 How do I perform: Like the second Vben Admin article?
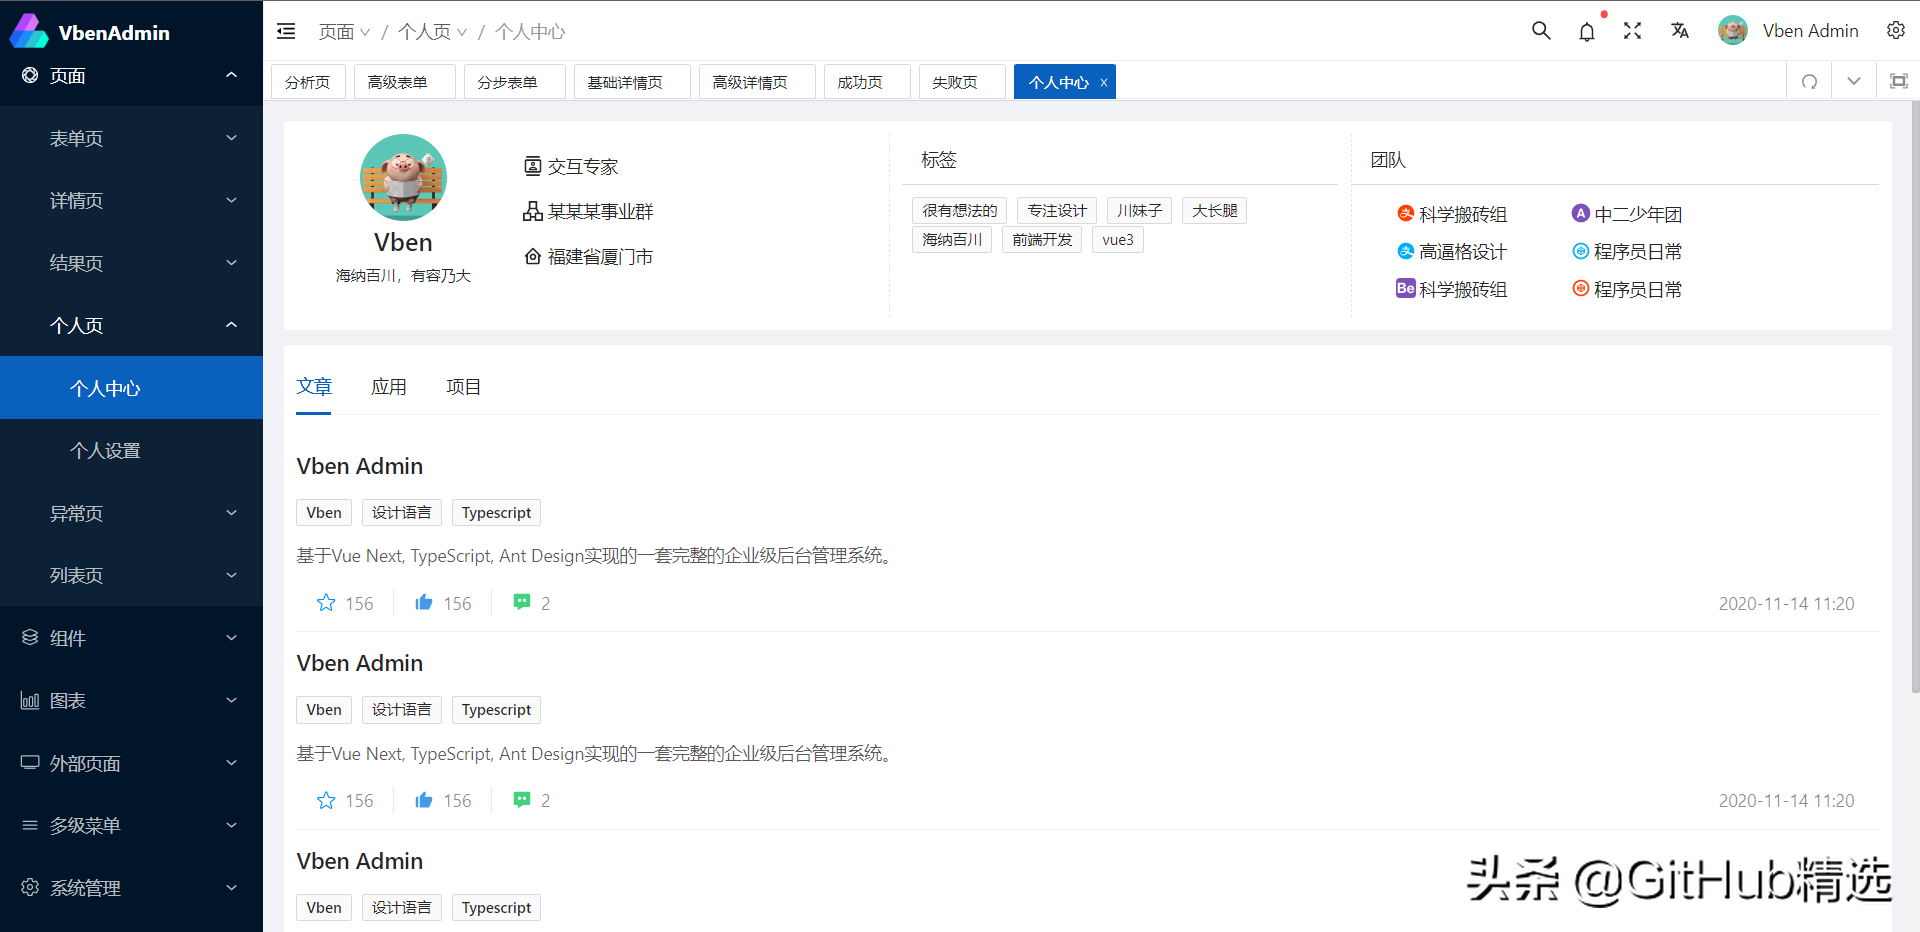pos(424,800)
